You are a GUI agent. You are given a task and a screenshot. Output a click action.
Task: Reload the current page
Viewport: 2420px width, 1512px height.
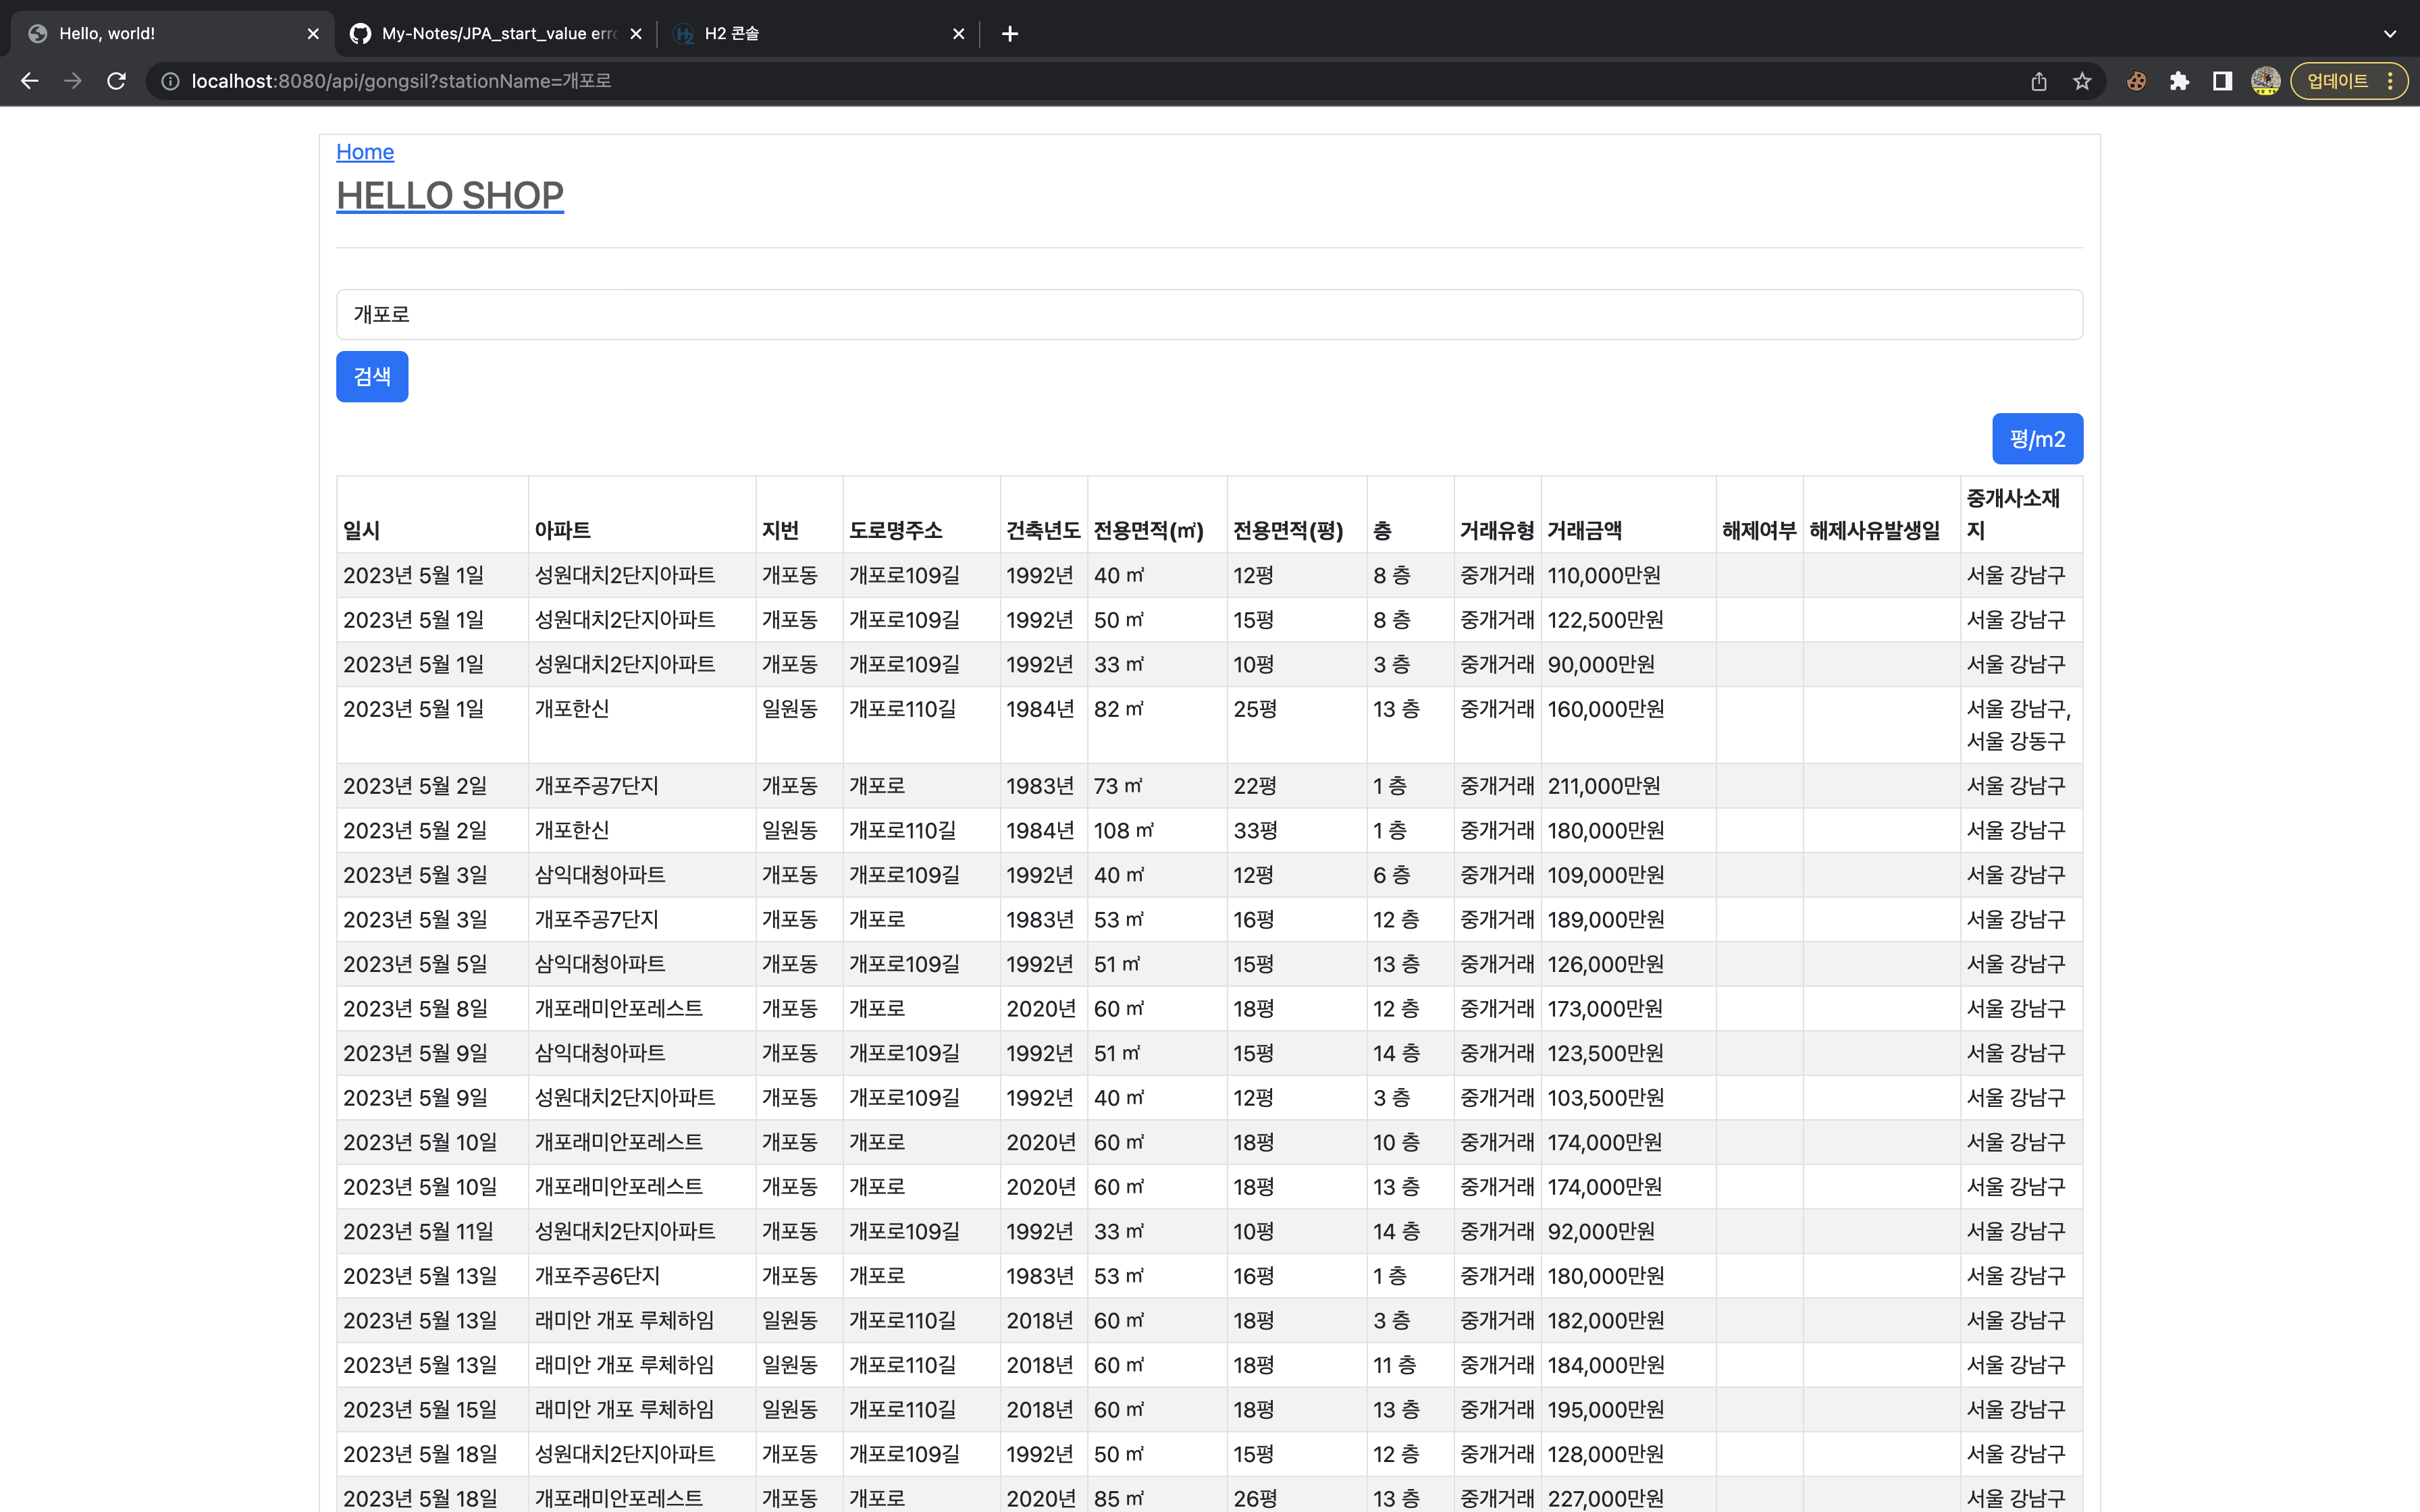point(116,81)
